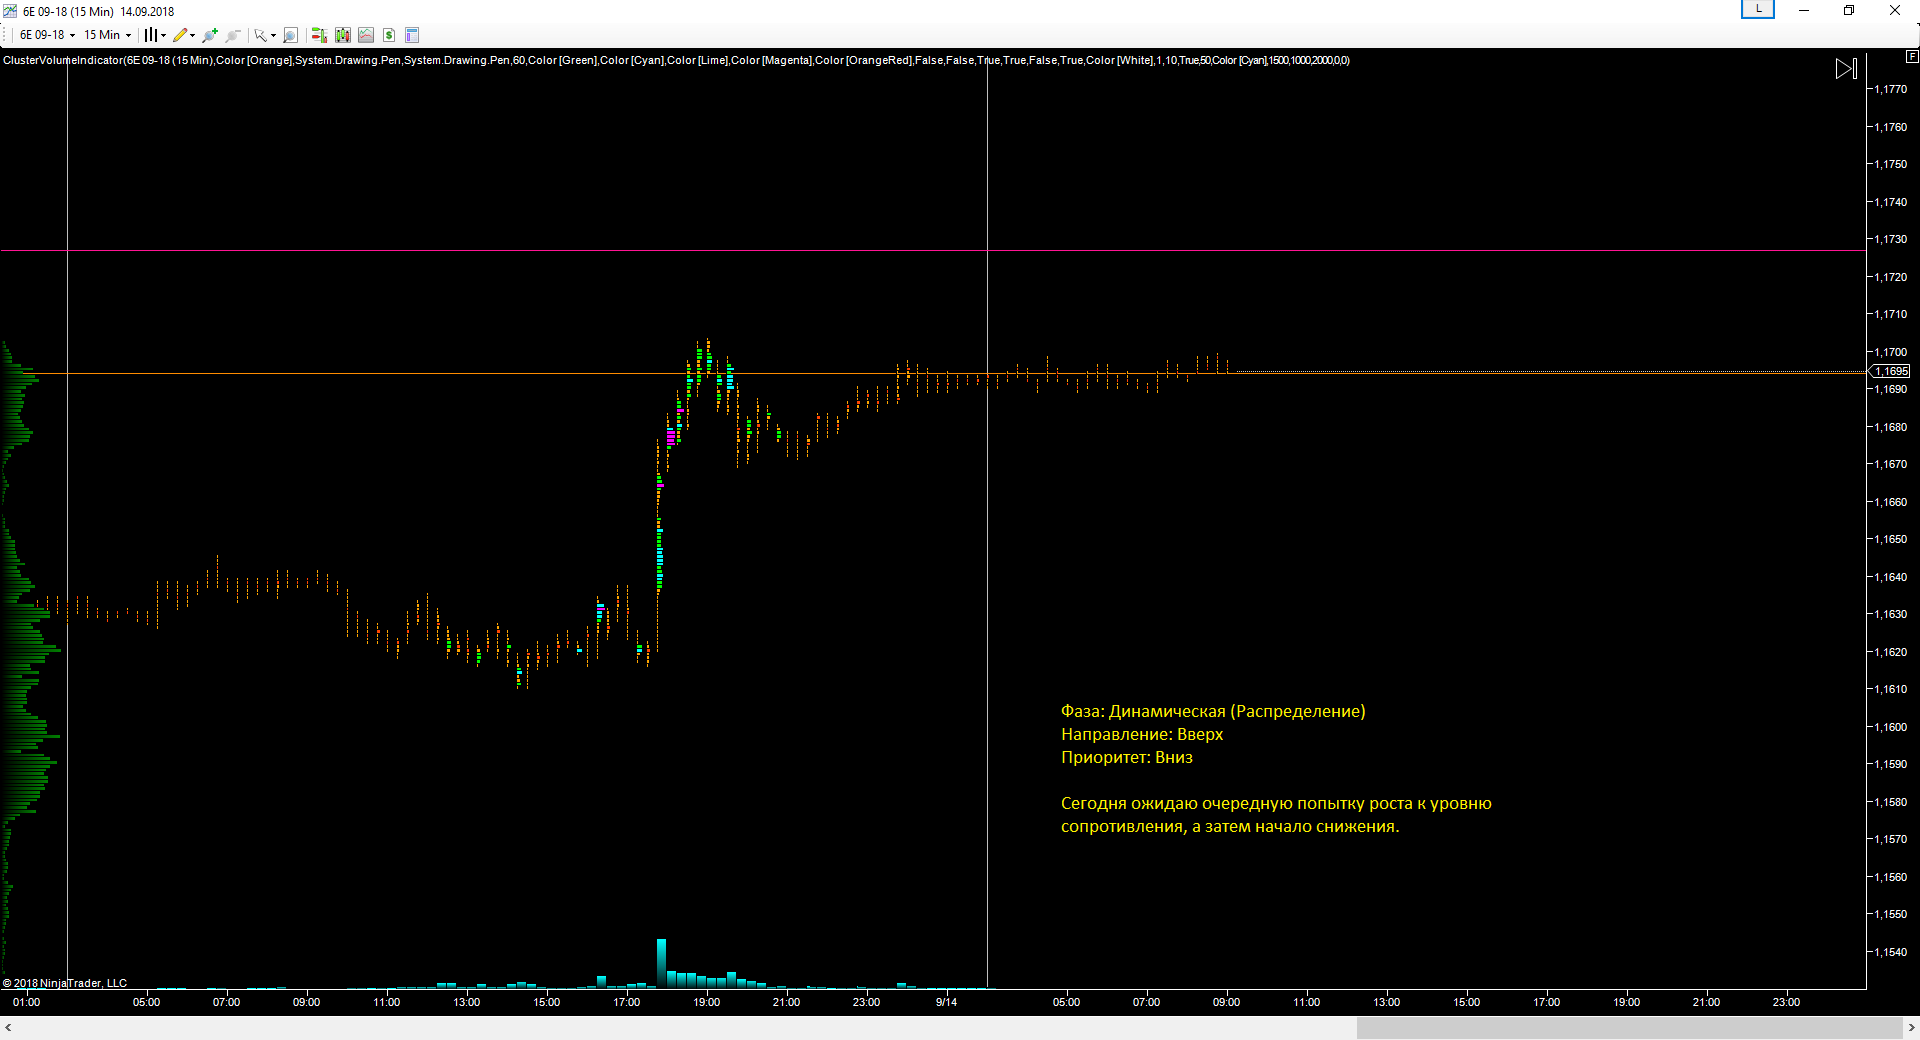Image resolution: width=1920 pixels, height=1040 pixels.
Task: Open the bar chart style dropdown
Action: tap(155, 35)
